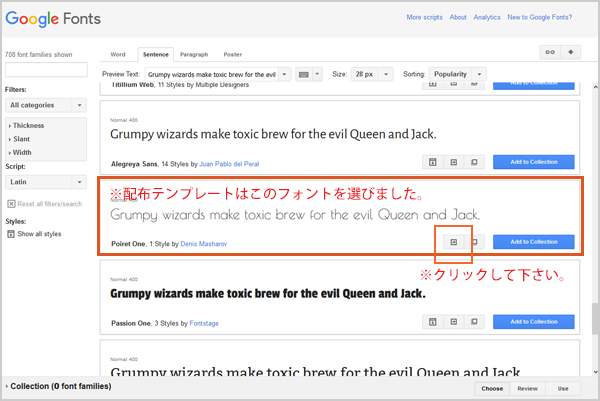Open the More scripts link
The height and width of the screenshot is (401, 600).
coord(424,17)
